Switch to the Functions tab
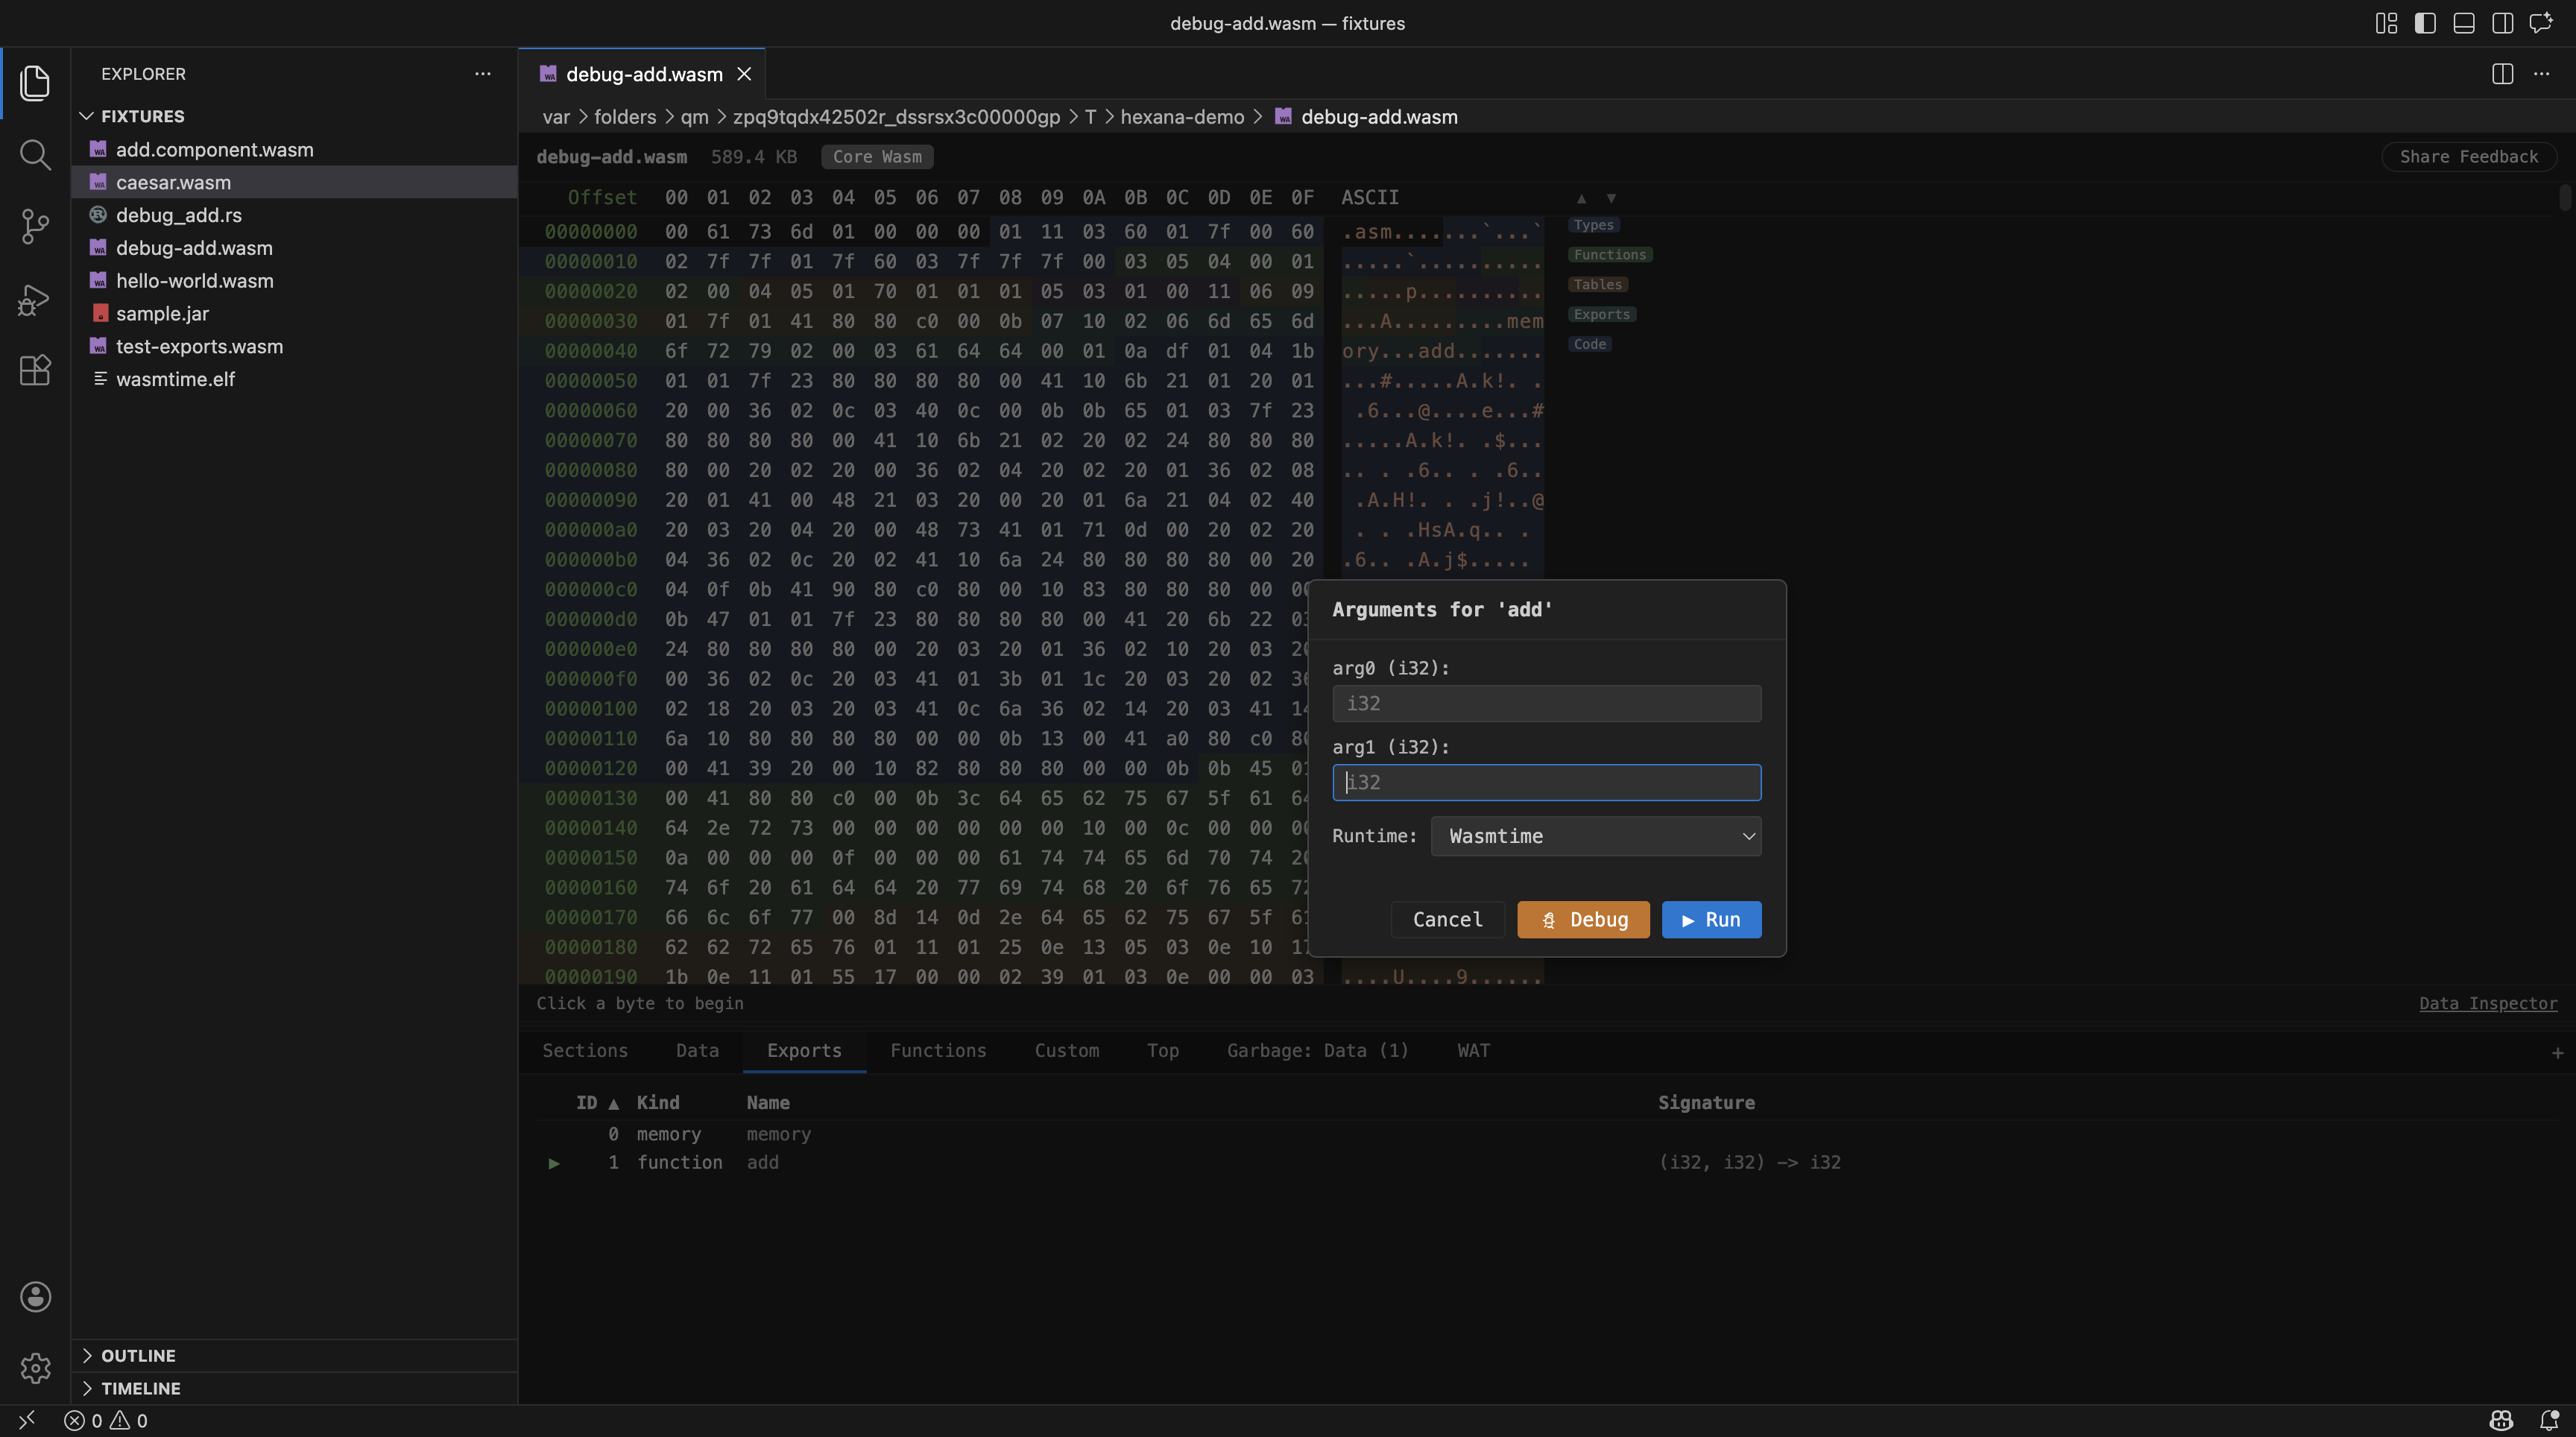The height and width of the screenshot is (1437, 2576). coord(938,1051)
